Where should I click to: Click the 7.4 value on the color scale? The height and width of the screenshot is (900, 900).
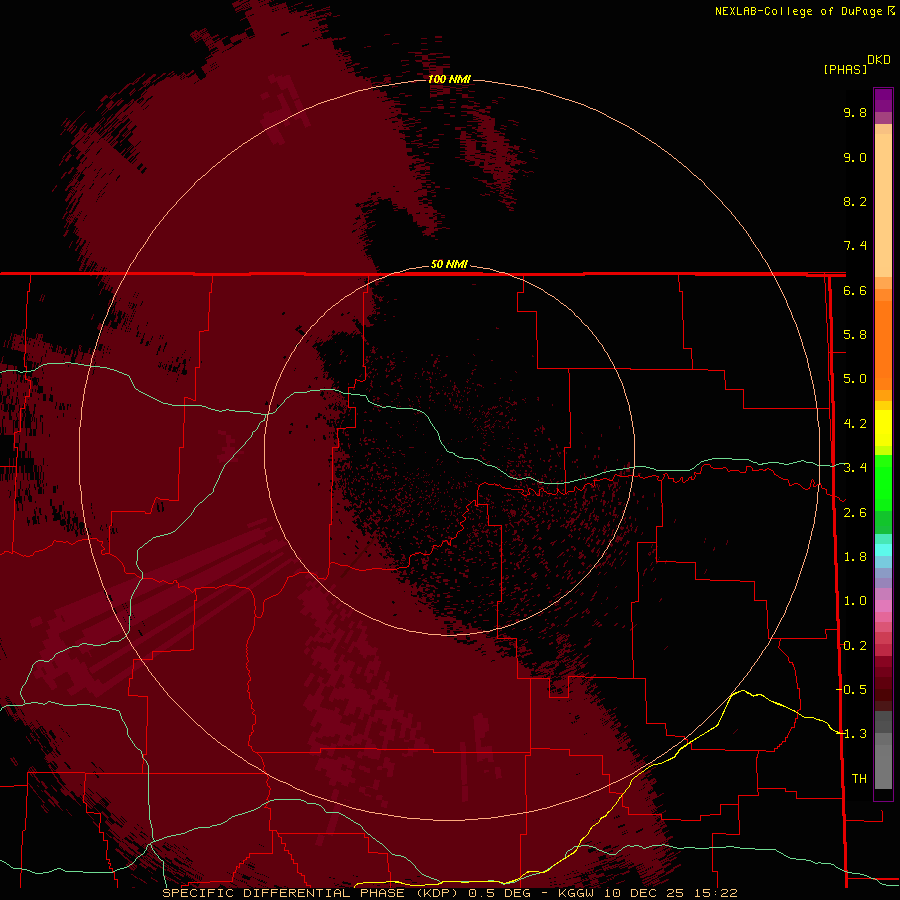(x=855, y=246)
